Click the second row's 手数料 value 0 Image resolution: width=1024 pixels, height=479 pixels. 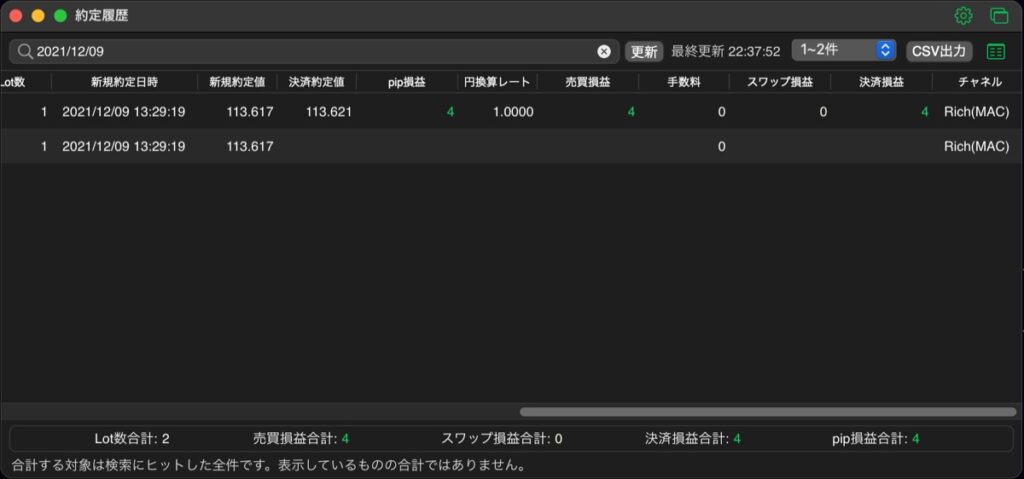[x=721, y=146]
